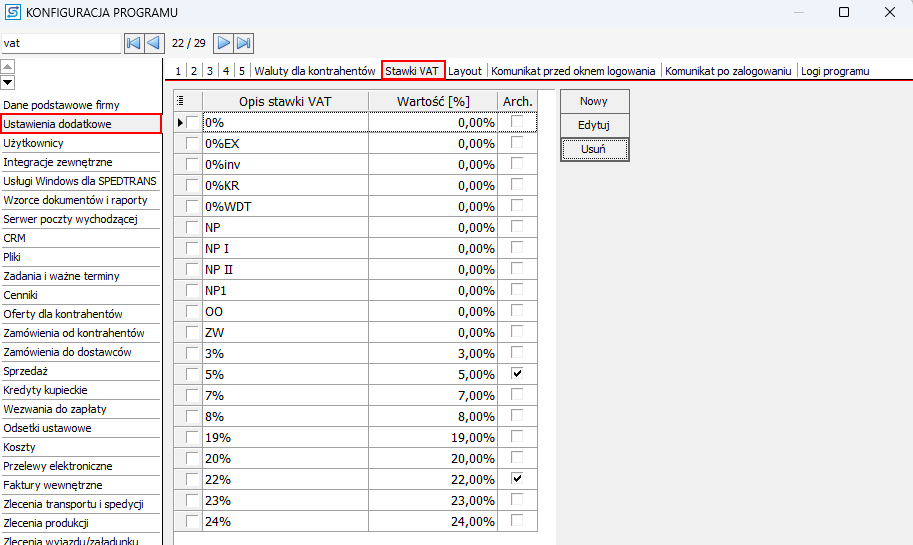The width and height of the screenshot is (913, 545).
Task: Toggle Arch. checkbox for 5% rate
Action: (517, 373)
